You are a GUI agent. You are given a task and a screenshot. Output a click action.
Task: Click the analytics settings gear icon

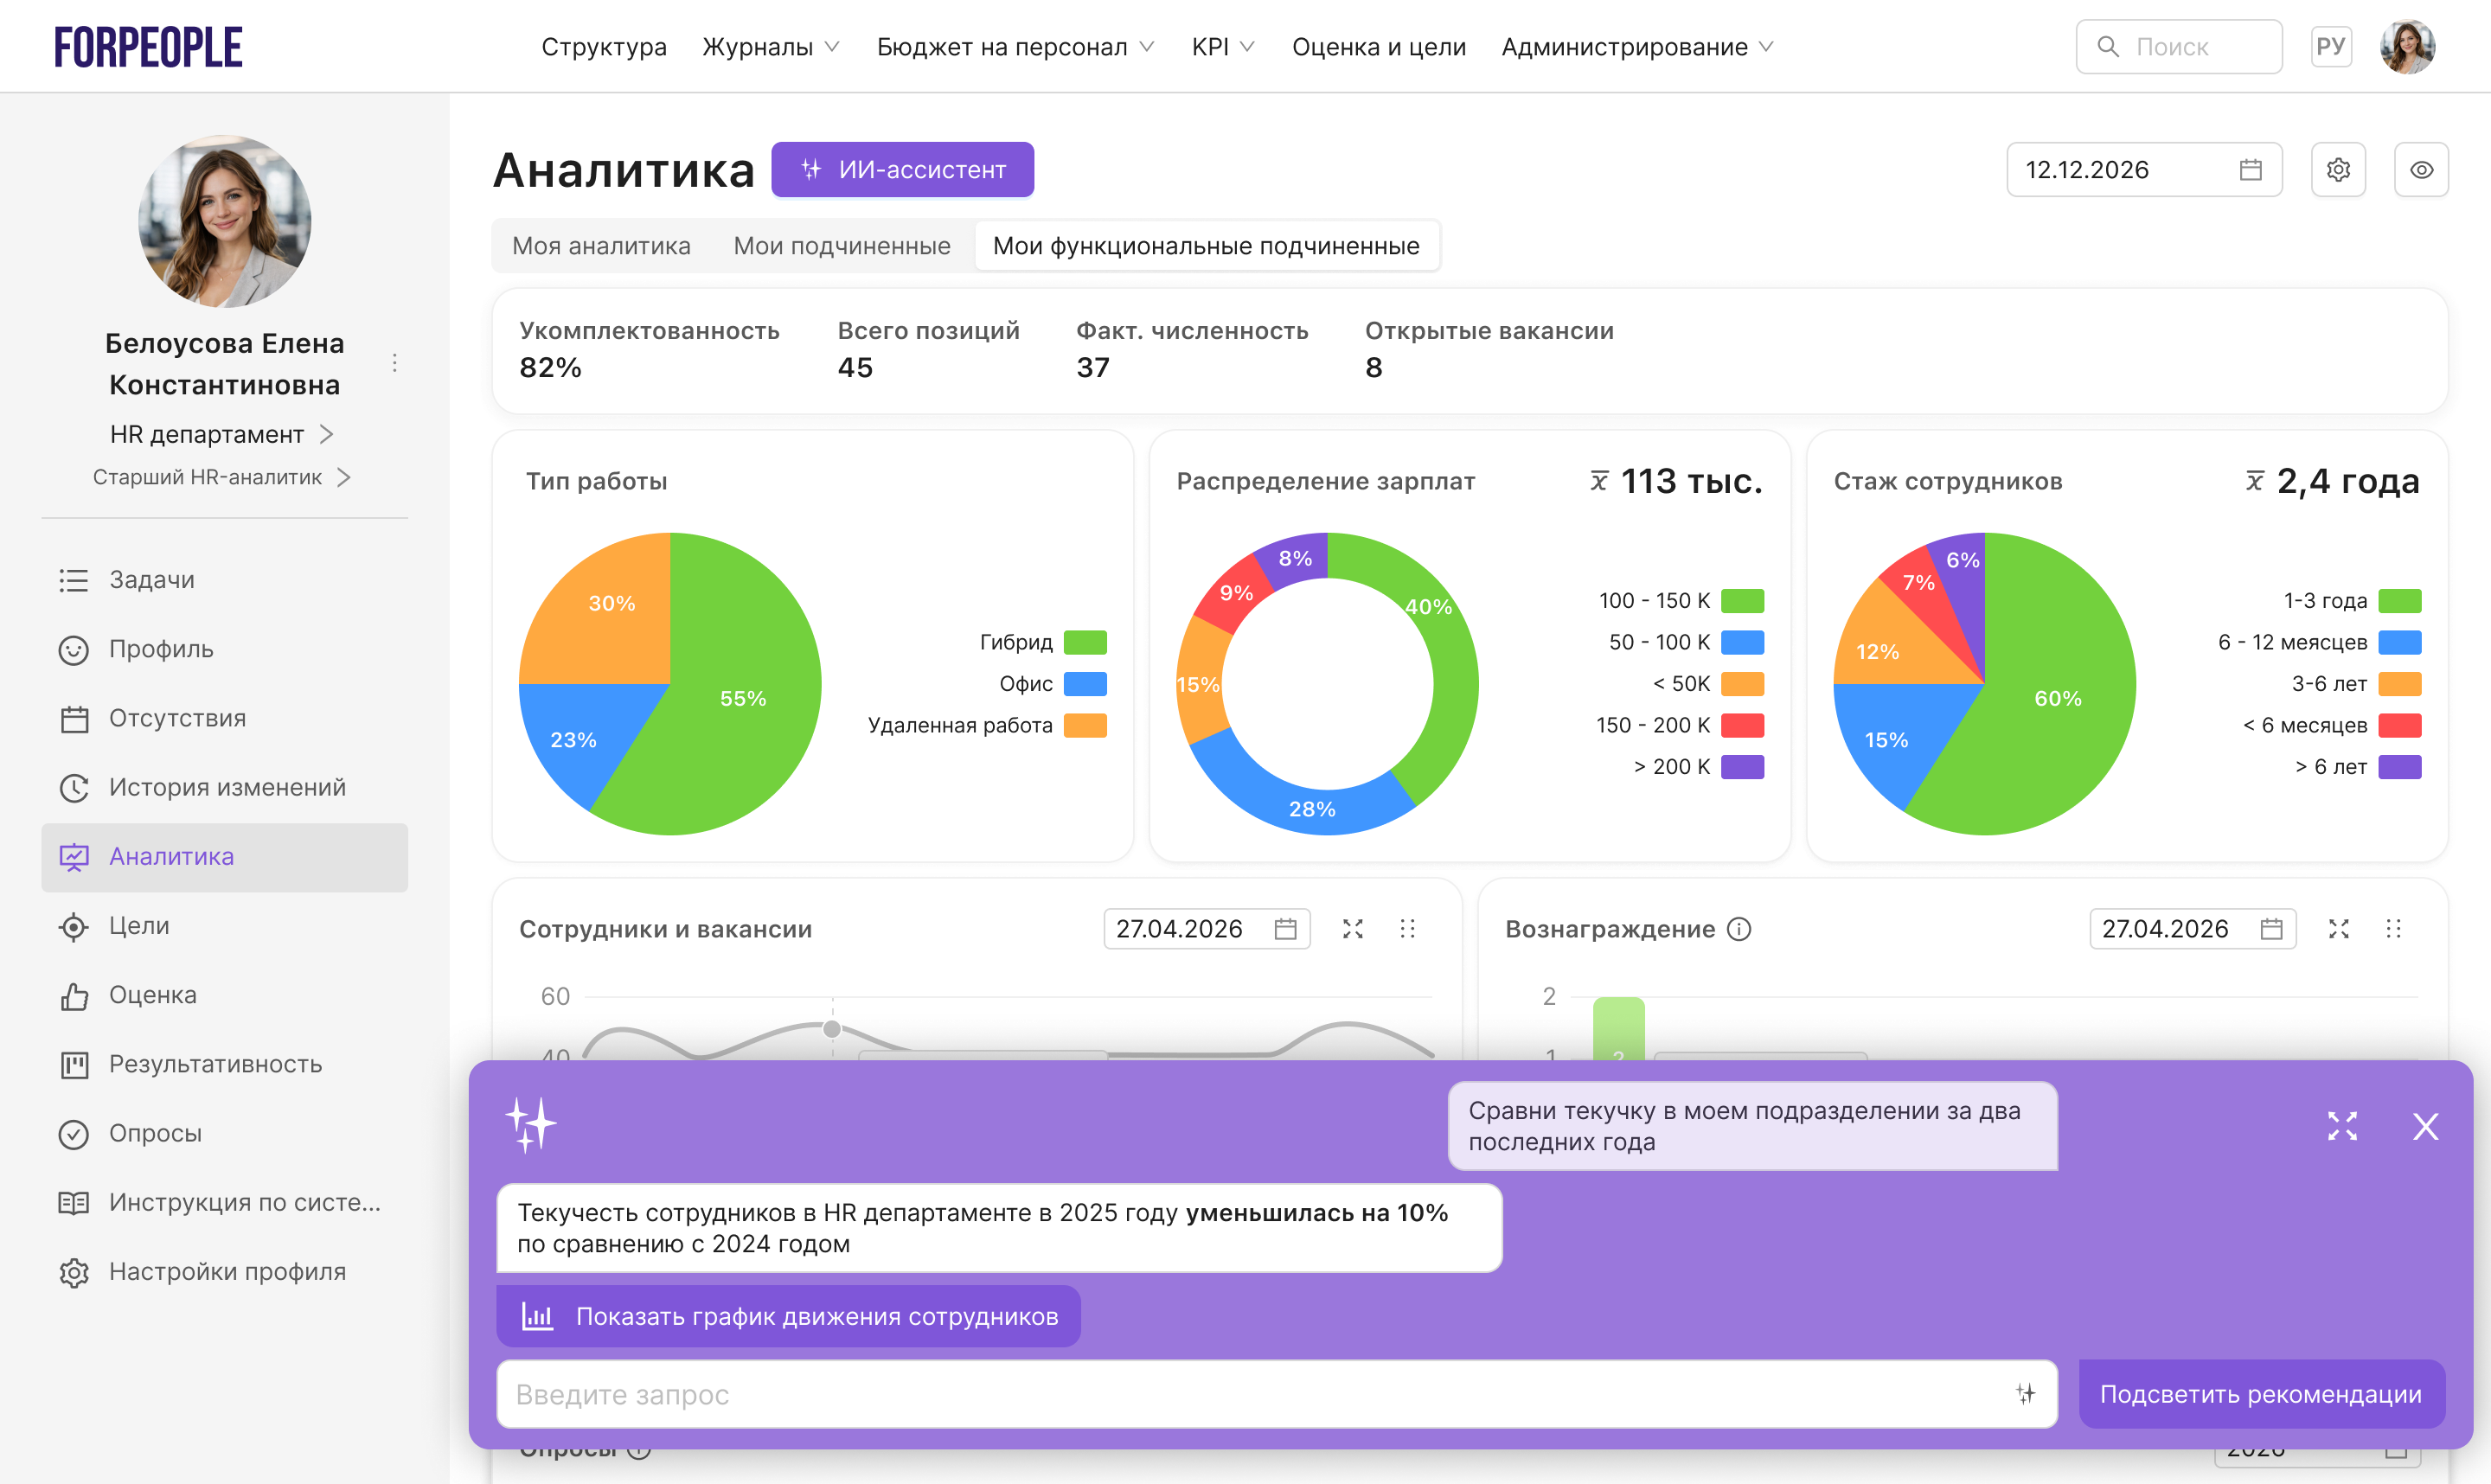coord(2337,170)
